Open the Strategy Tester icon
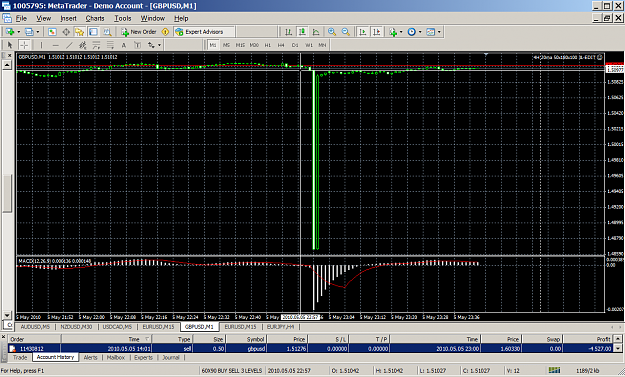The height and width of the screenshot is (377, 625). coord(107,32)
